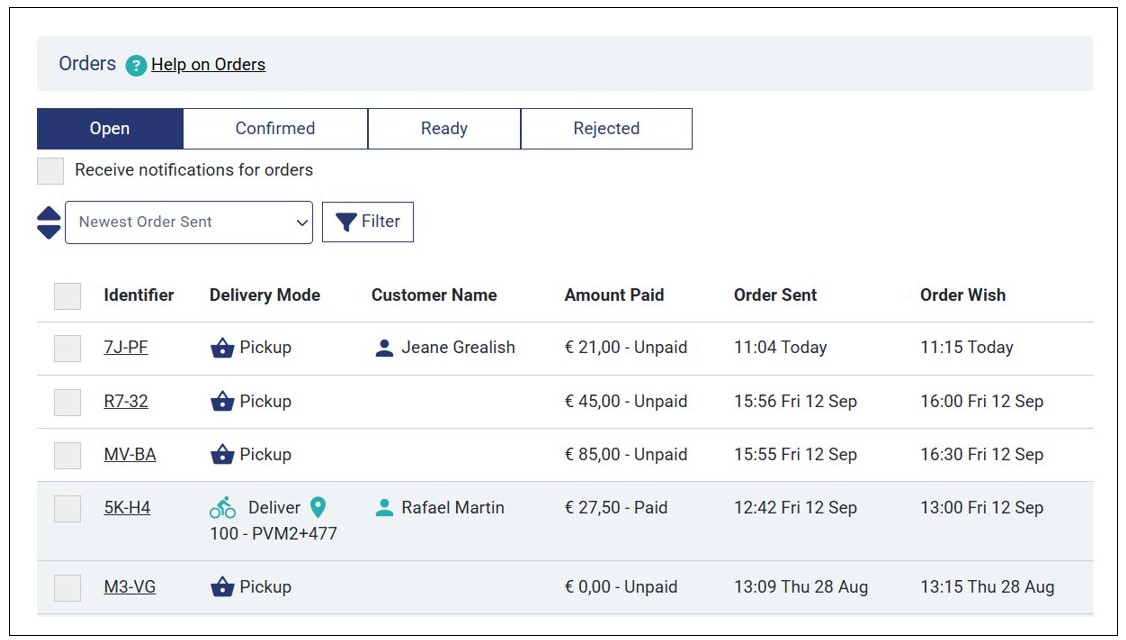The width and height of the screenshot is (1126, 640).
Task: Click the teal help question mark icon
Action: click(x=137, y=66)
